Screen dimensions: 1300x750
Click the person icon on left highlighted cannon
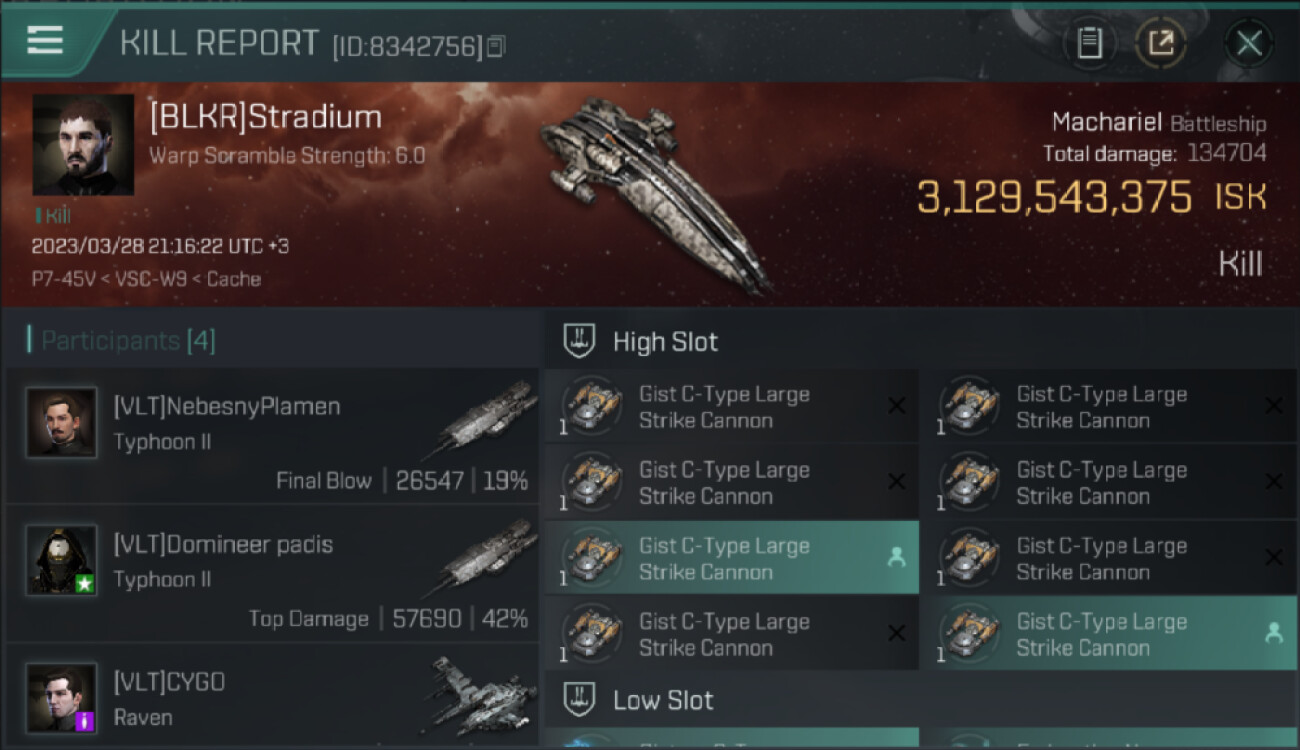[x=896, y=558]
